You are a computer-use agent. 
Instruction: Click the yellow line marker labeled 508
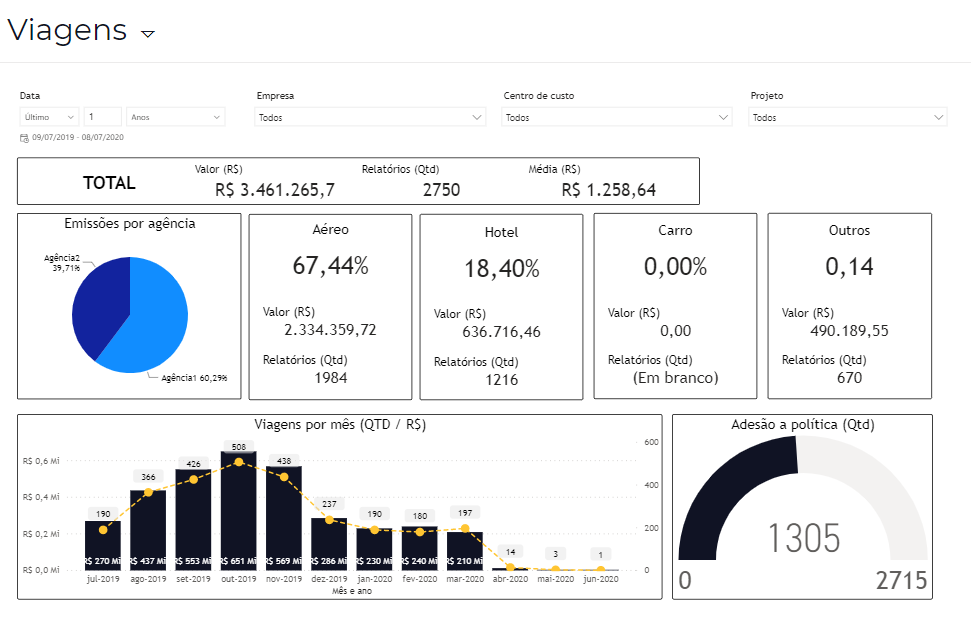coord(238,462)
